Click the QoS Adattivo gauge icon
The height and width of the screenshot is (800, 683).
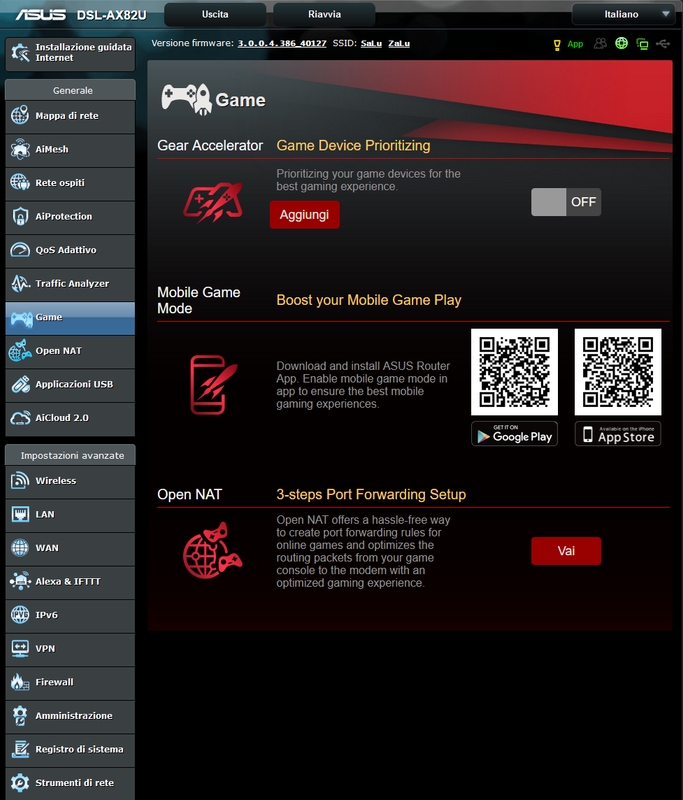pyautogui.click(x=20, y=249)
